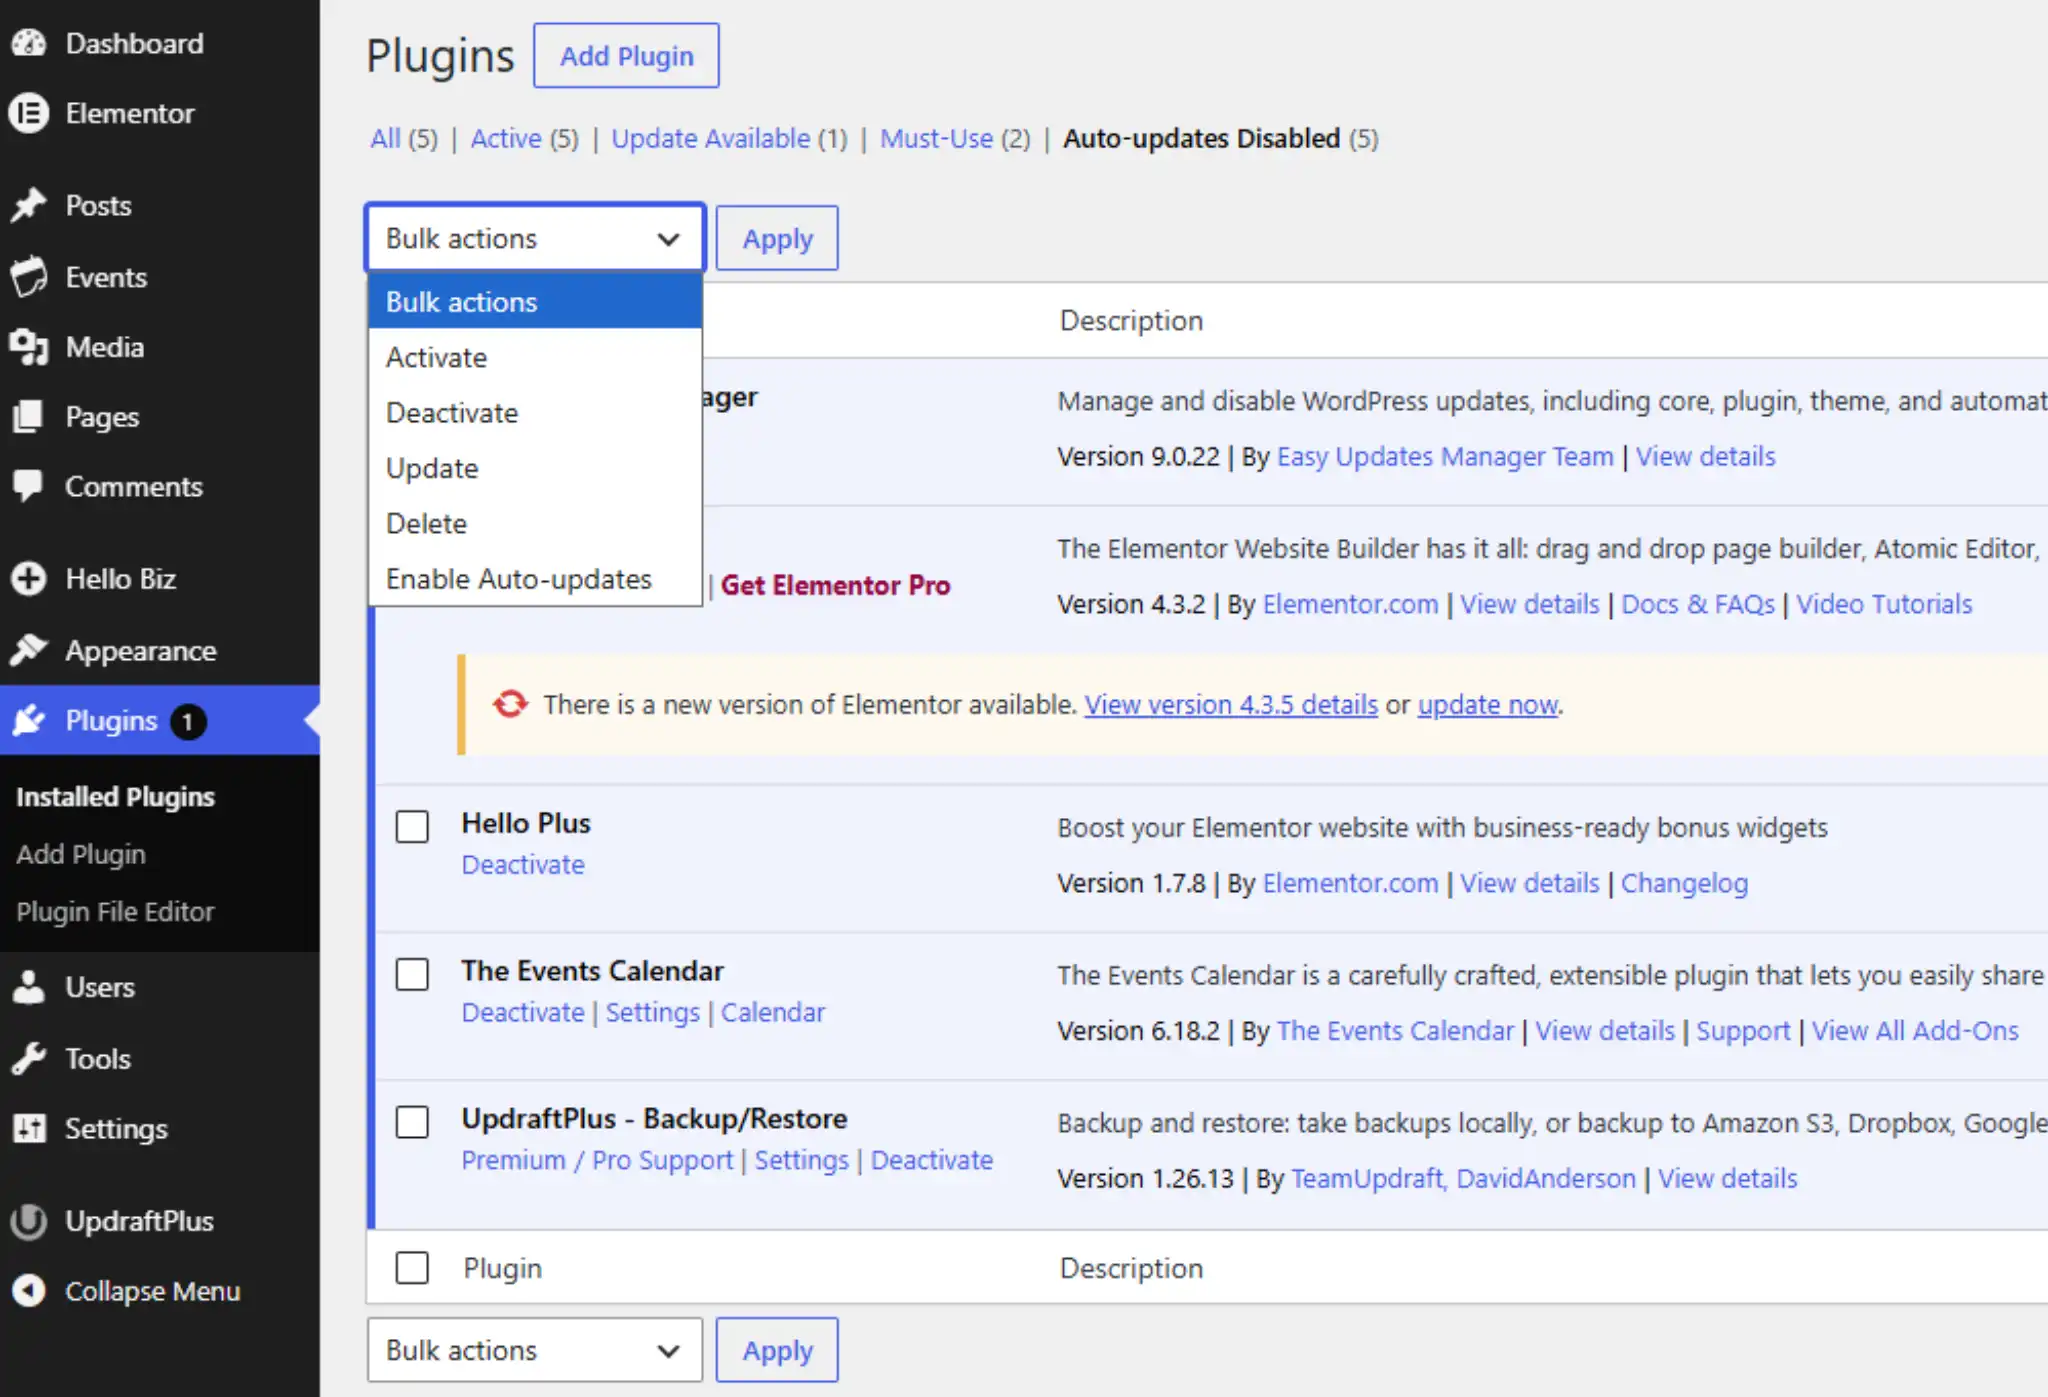The width and height of the screenshot is (2048, 1397).
Task: Open View version 4.3.5 details link
Action: click(x=1231, y=704)
